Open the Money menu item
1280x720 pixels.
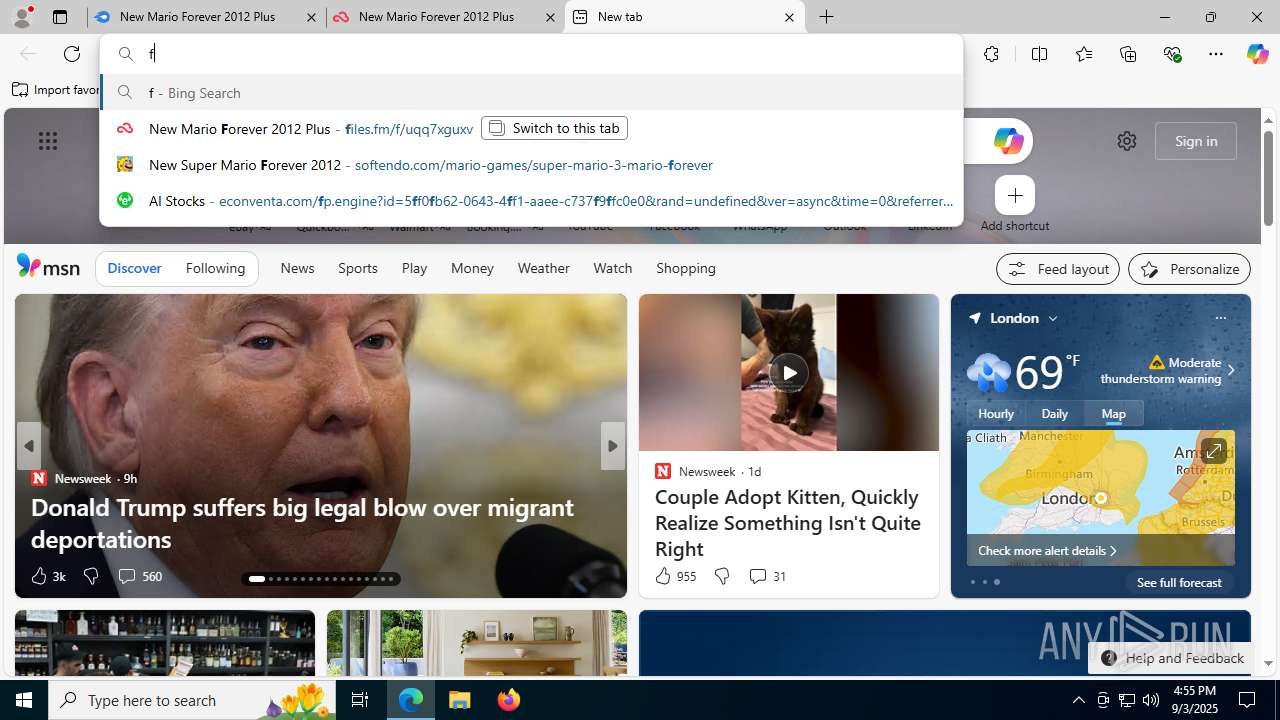472,268
